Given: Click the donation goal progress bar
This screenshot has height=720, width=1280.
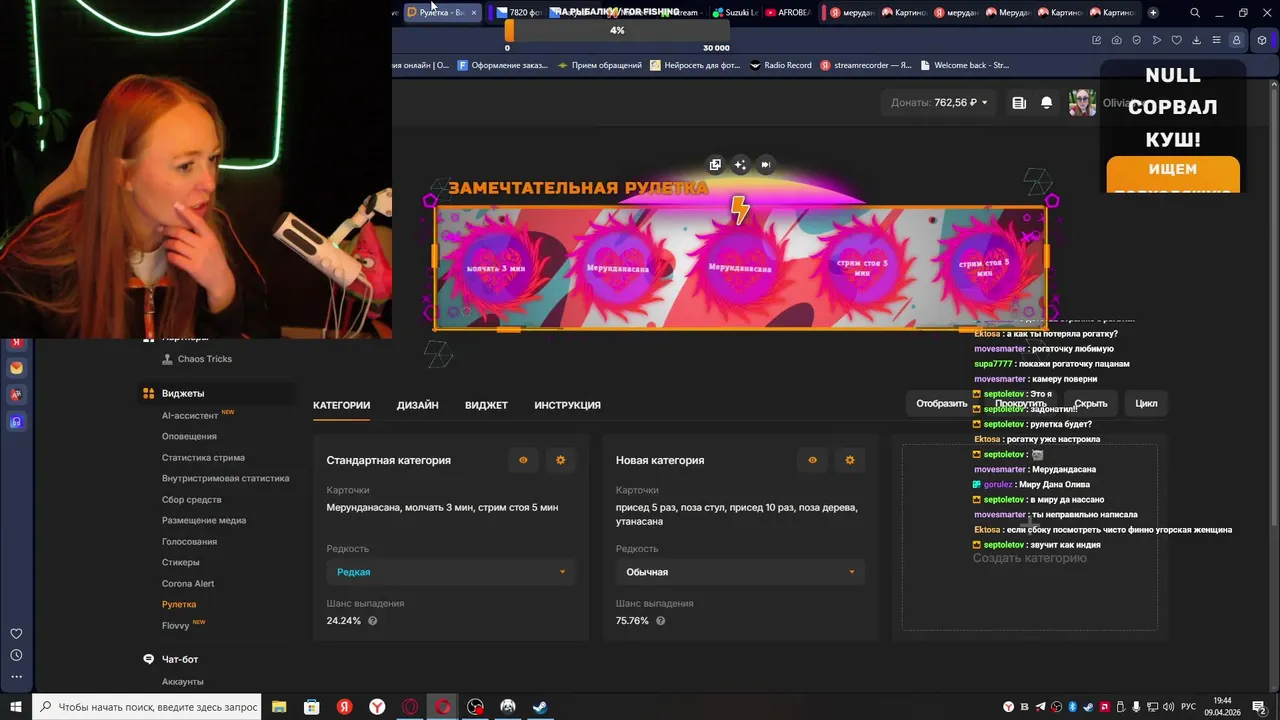Looking at the screenshot, I should click(x=617, y=31).
